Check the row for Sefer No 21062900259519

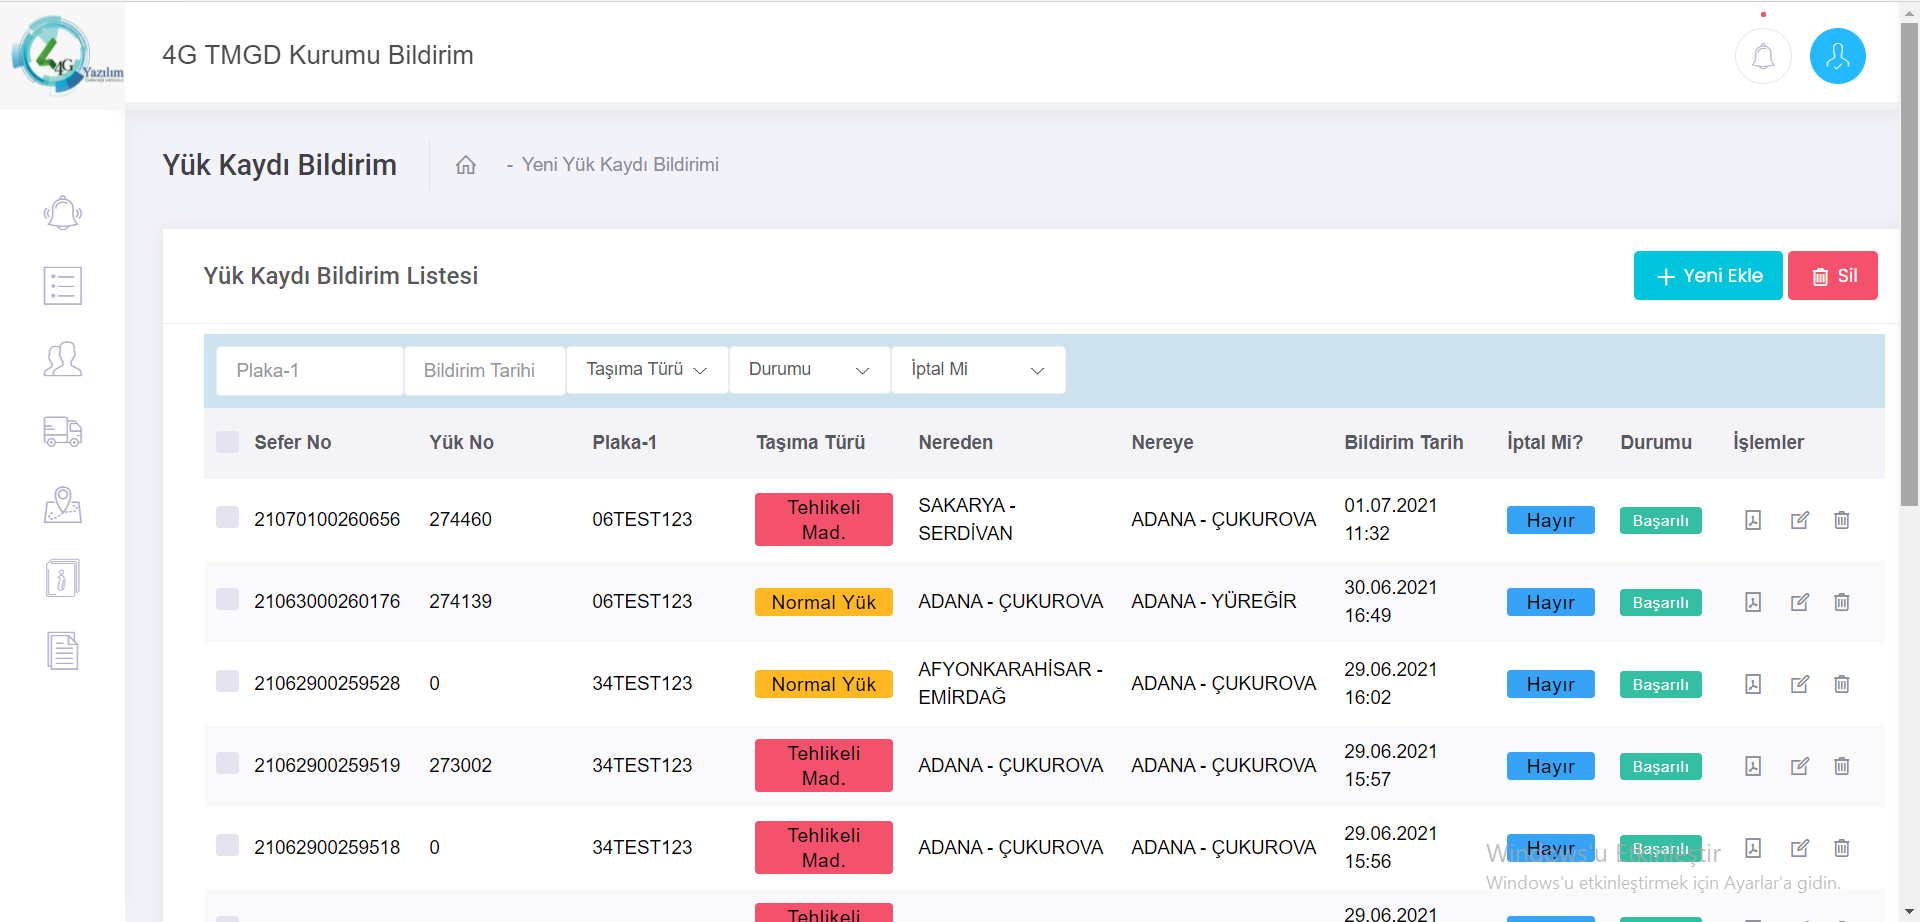[228, 763]
